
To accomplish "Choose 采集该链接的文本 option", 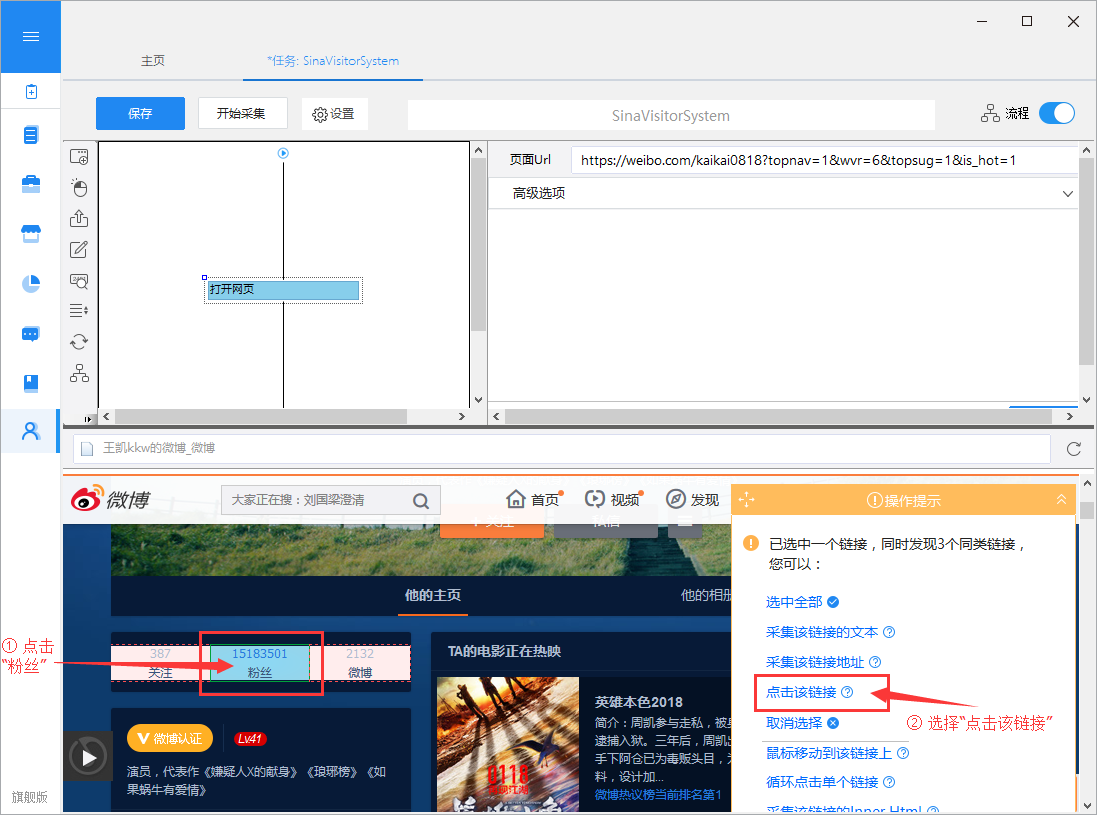I will (x=822, y=632).
